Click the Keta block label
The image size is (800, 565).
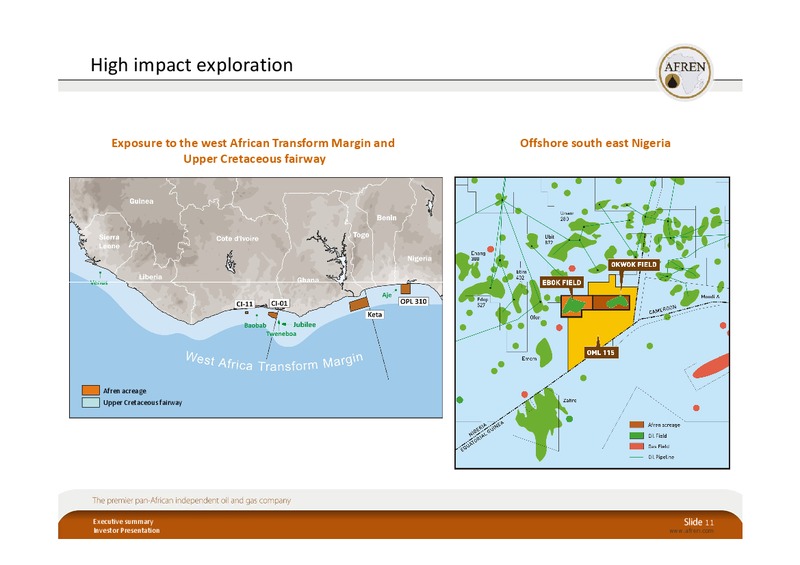point(374,315)
